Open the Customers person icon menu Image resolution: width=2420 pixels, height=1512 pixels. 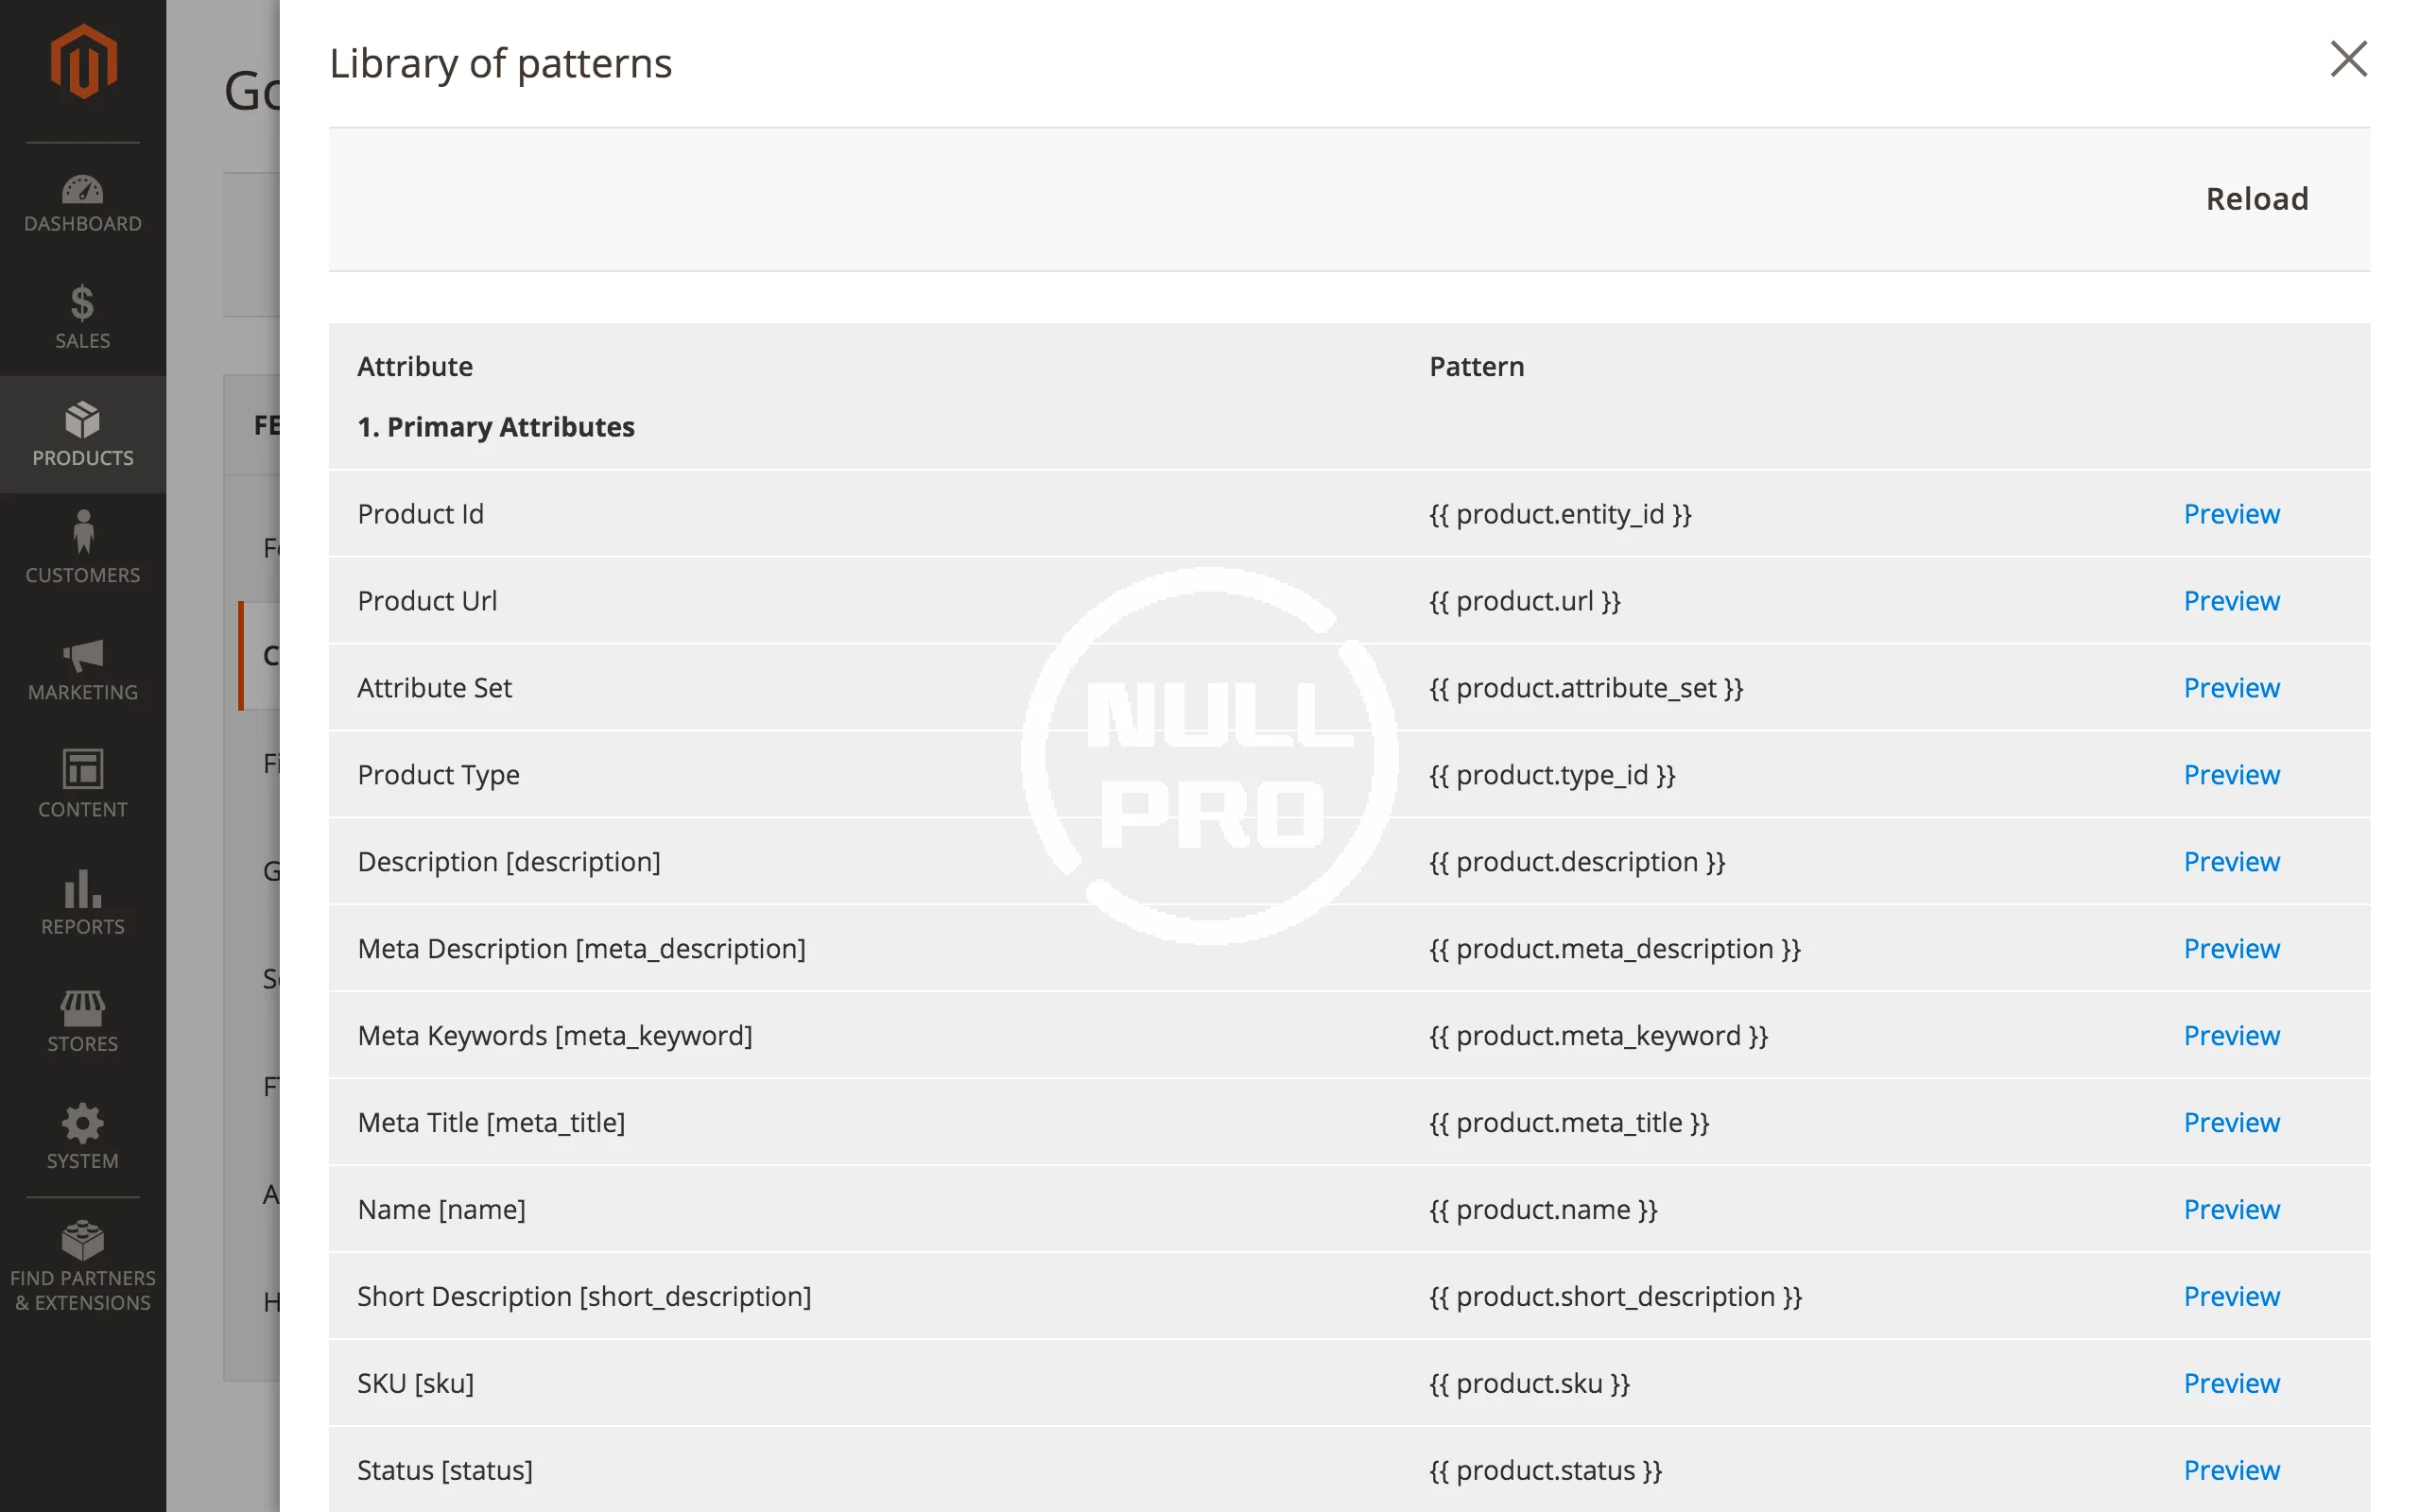click(x=83, y=533)
